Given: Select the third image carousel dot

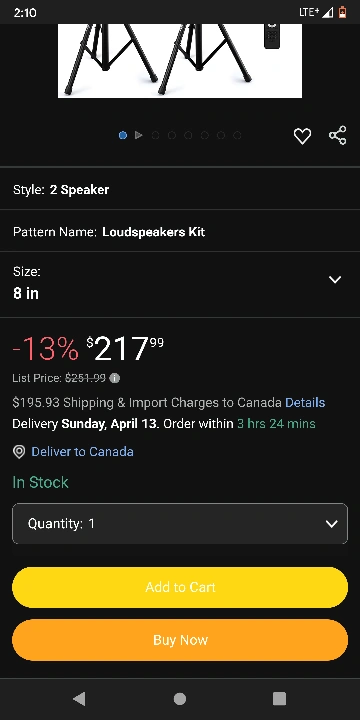Looking at the screenshot, I should point(155,135).
